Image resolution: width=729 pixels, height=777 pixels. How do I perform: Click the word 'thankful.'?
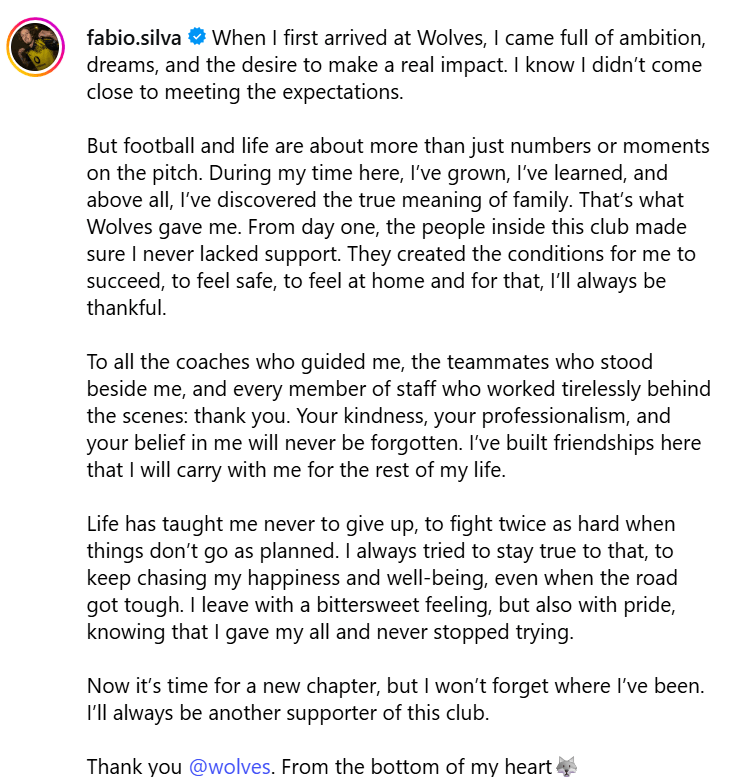[127, 308]
